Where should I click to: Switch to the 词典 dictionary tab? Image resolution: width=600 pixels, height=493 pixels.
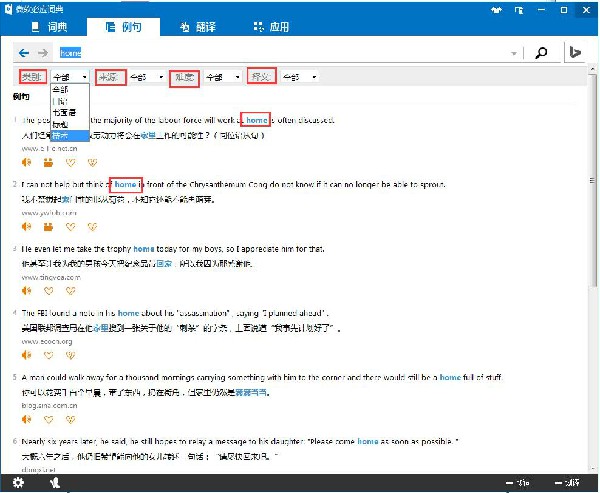tap(49, 27)
